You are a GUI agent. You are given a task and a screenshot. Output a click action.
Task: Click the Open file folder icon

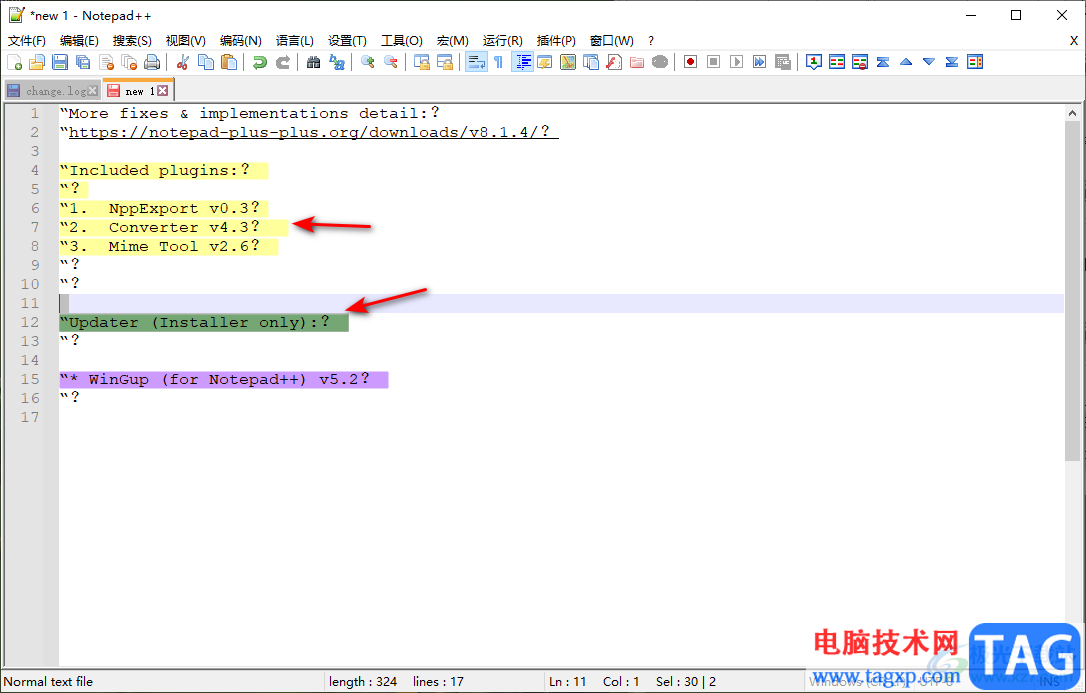pyautogui.click(x=37, y=62)
